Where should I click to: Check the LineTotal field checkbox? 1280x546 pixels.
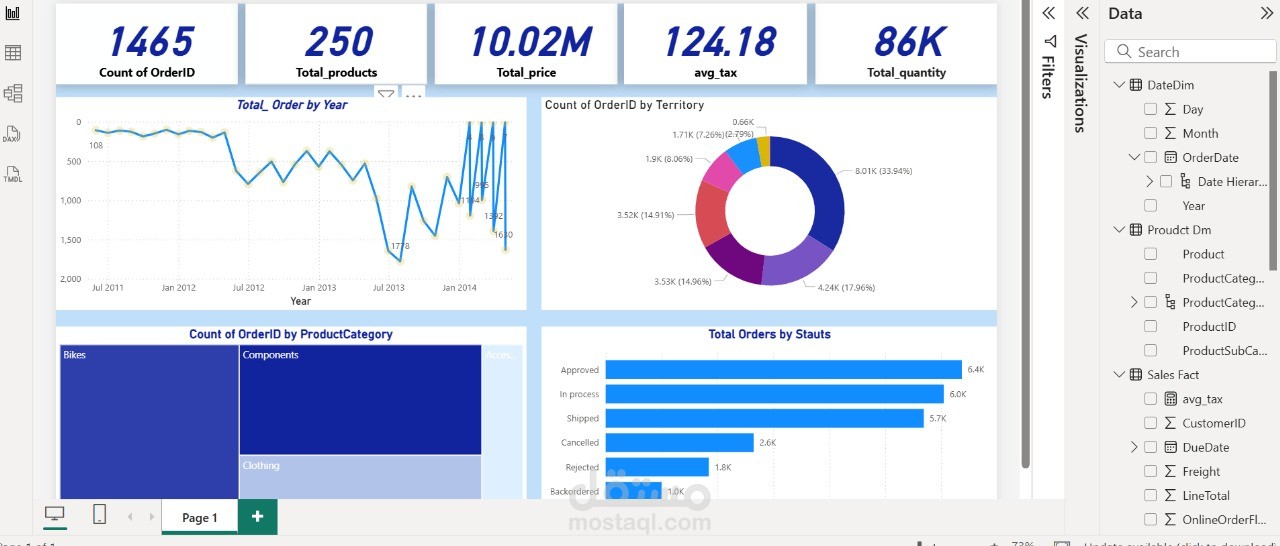[1150, 495]
